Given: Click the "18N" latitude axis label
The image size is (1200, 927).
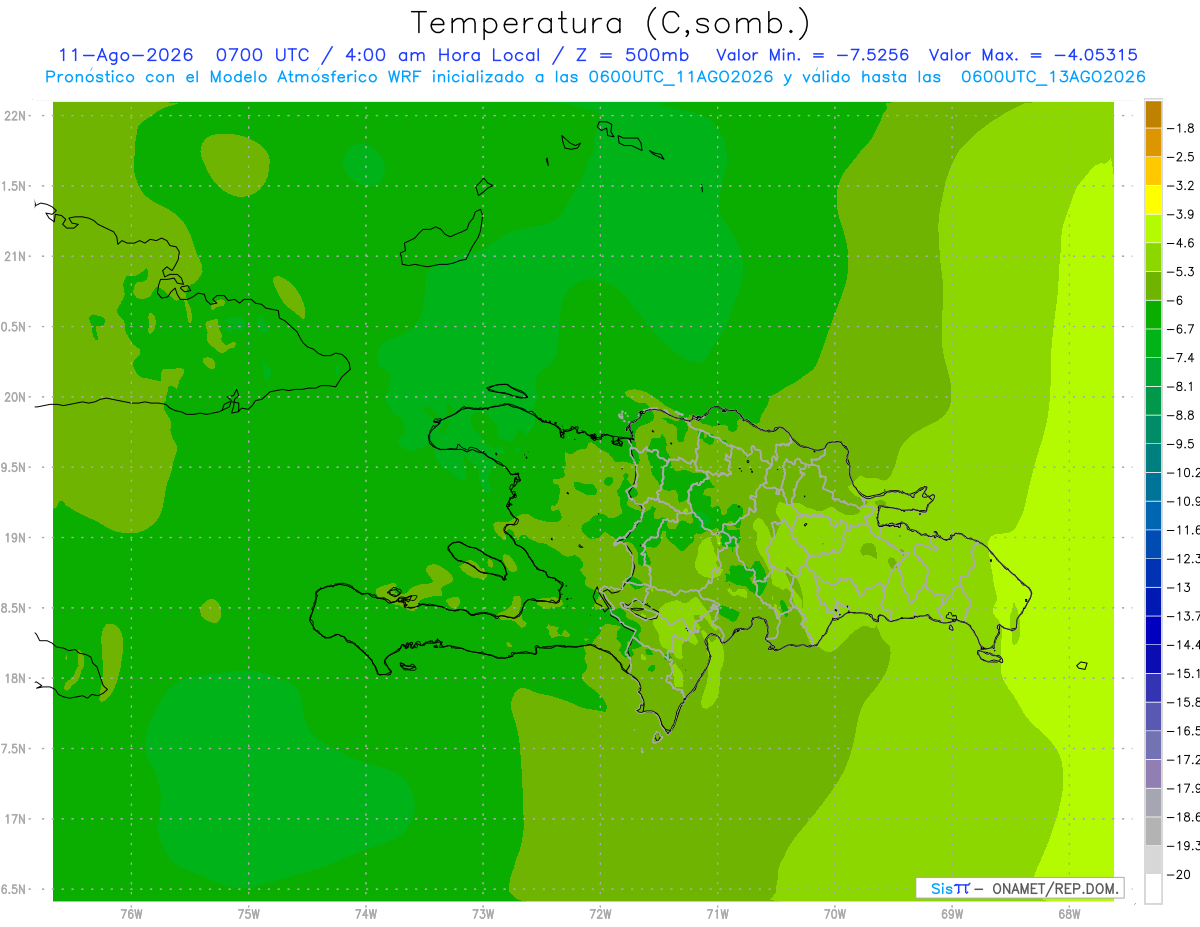Looking at the screenshot, I should tap(16, 679).
